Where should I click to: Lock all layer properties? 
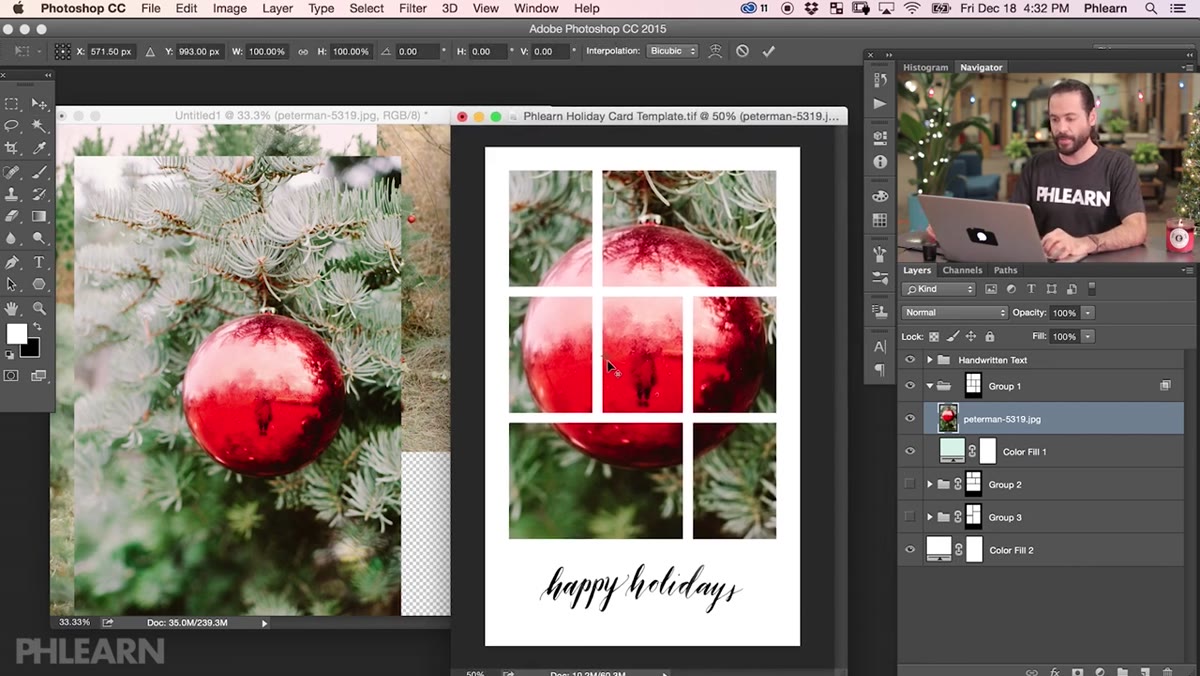[x=988, y=337]
